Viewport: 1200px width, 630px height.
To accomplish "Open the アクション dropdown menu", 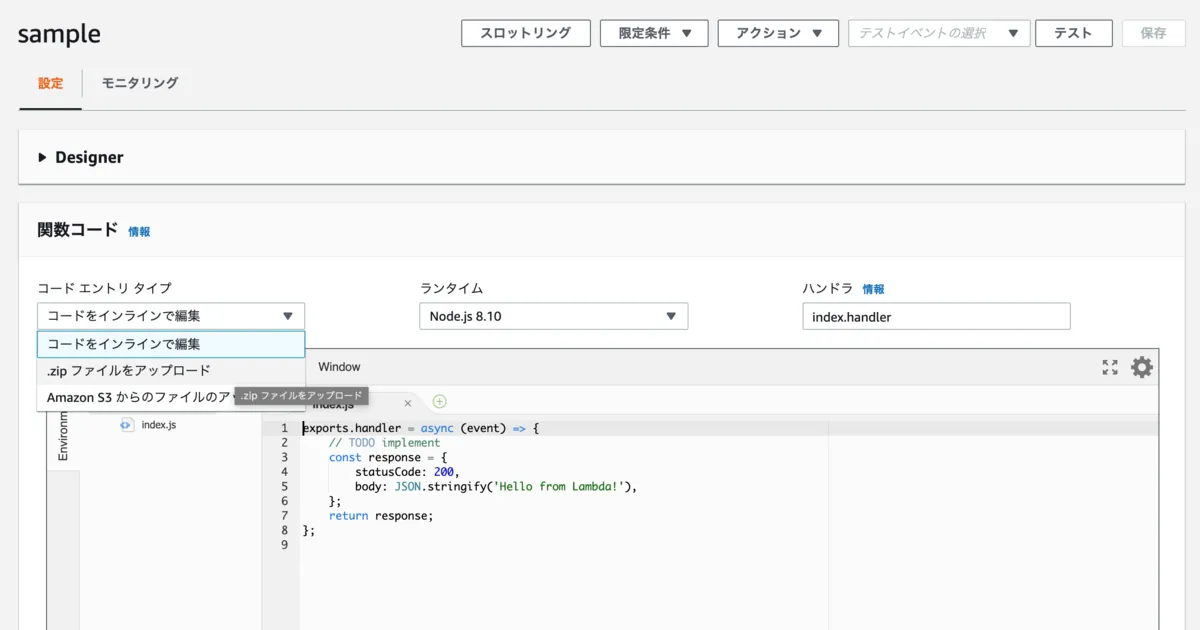I will (x=777, y=33).
